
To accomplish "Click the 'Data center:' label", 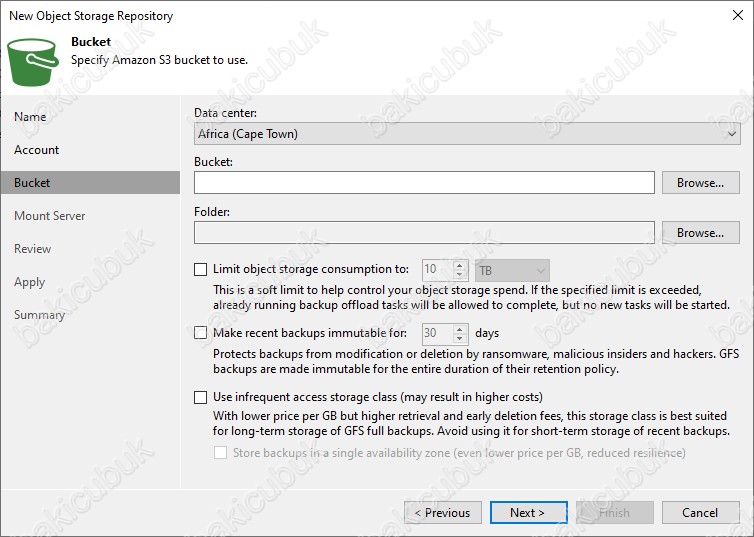I will coord(226,113).
